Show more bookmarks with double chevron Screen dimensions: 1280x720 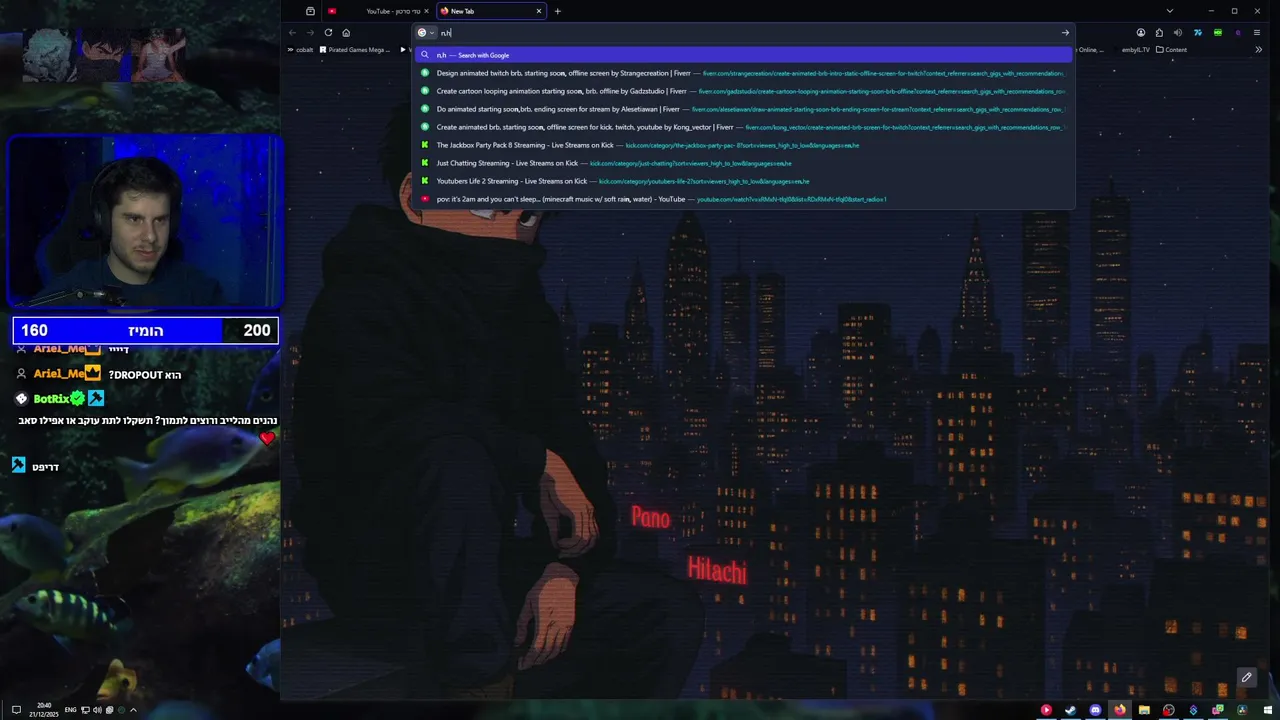pyautogui.click(x=1258, y=50)
